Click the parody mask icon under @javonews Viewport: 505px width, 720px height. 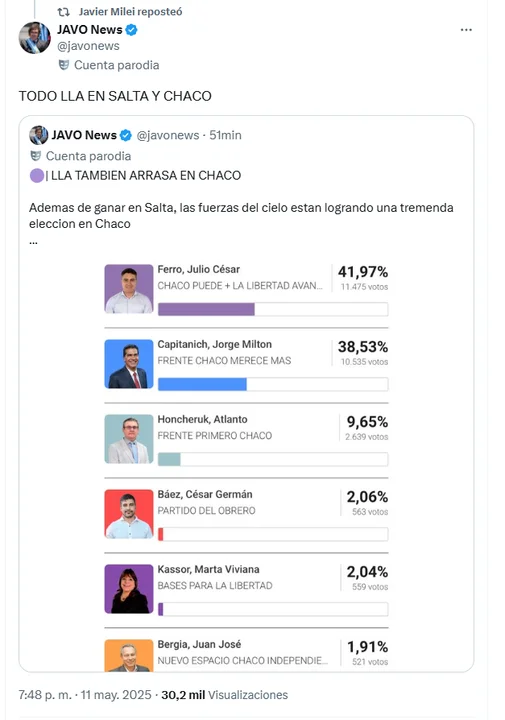click(x=64, y=65)
